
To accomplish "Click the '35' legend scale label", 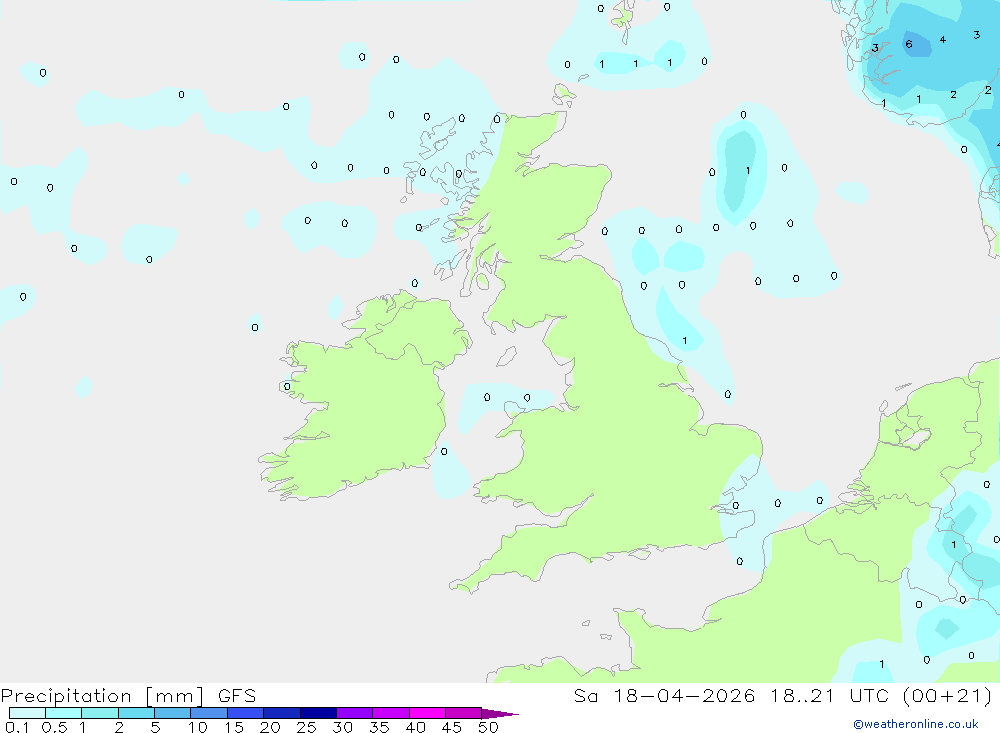I will click(x=379, y=727).
